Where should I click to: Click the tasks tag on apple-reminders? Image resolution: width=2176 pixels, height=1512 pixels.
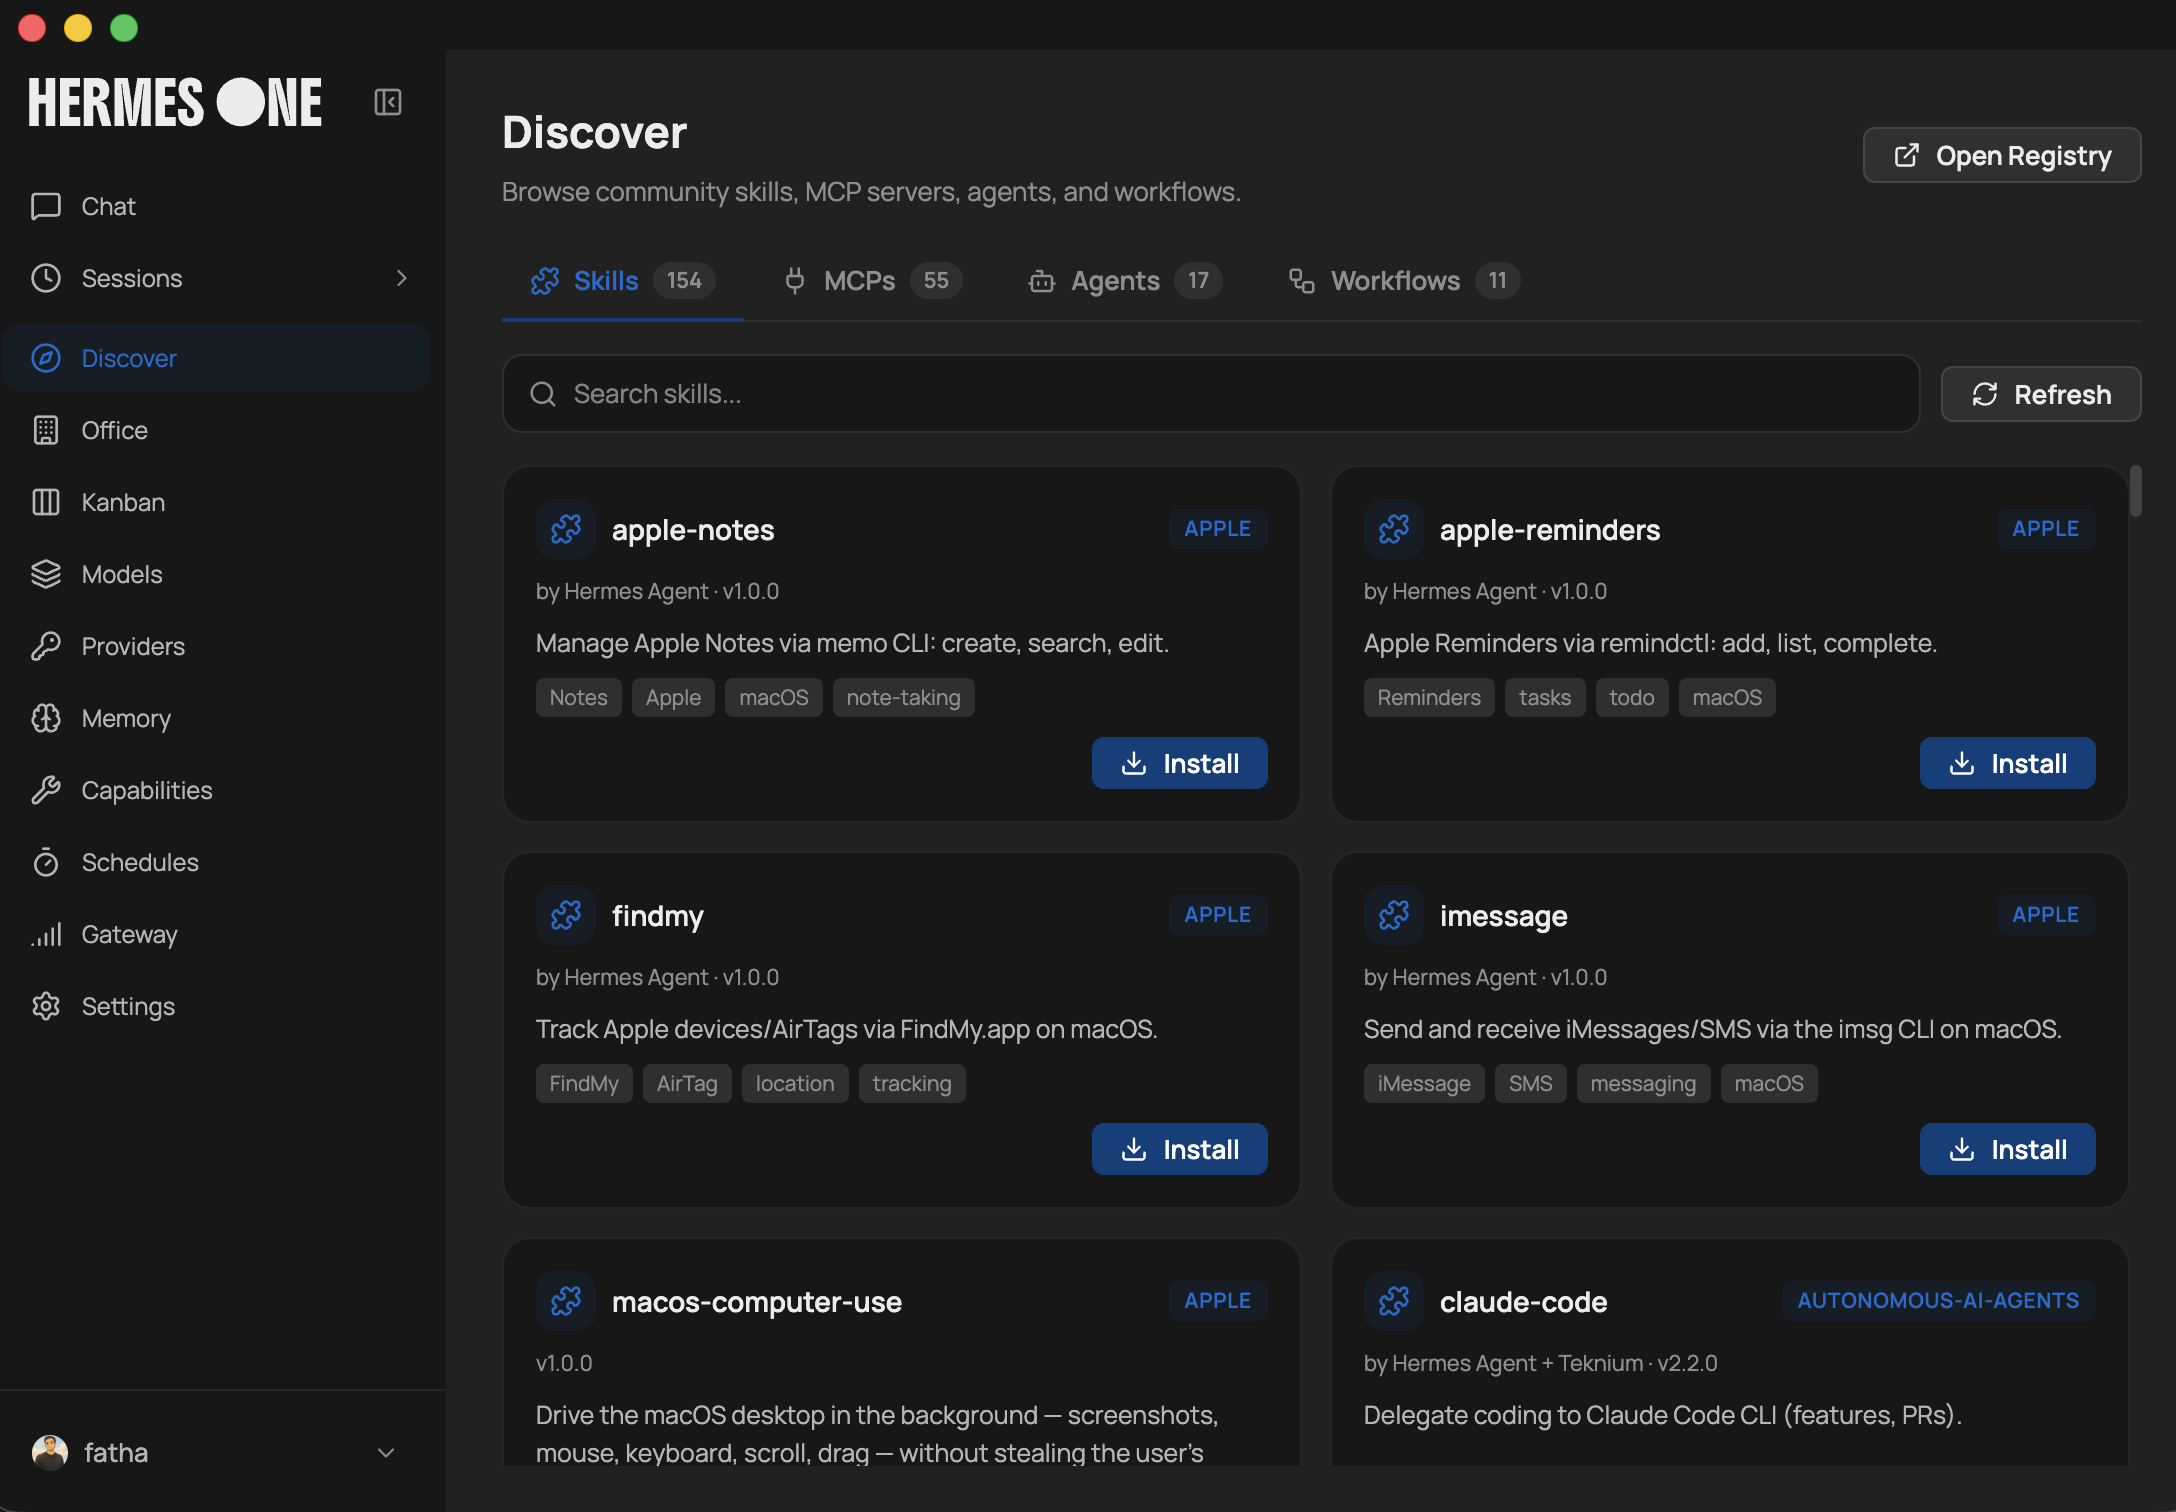tap(1545, 698)
